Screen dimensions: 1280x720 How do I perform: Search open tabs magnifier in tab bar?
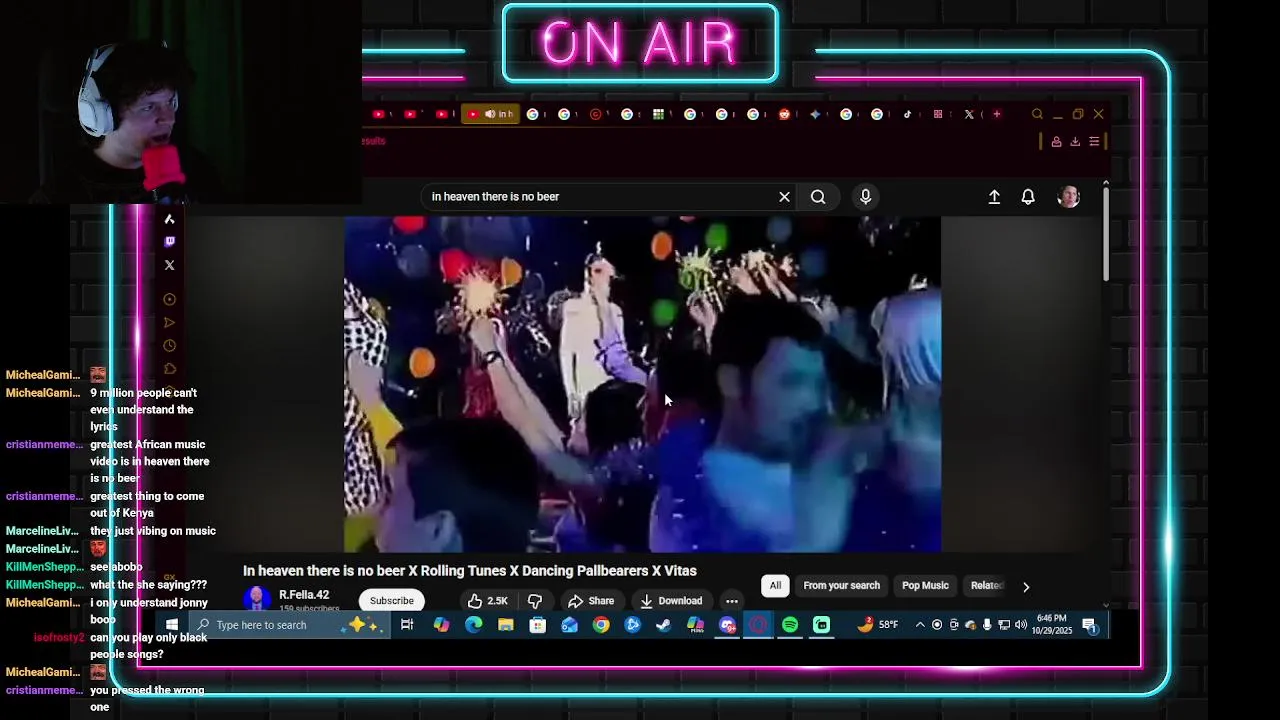pyautogui.click(x=1037, y=114)
